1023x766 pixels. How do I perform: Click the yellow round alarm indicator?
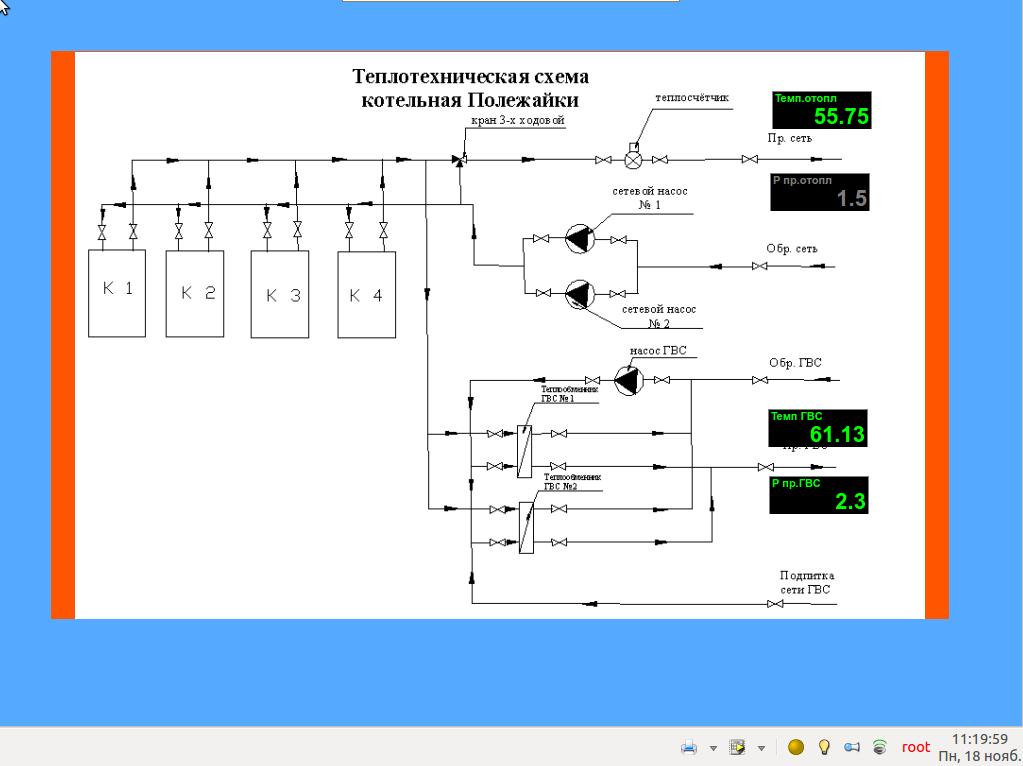[x=796, y=747]
